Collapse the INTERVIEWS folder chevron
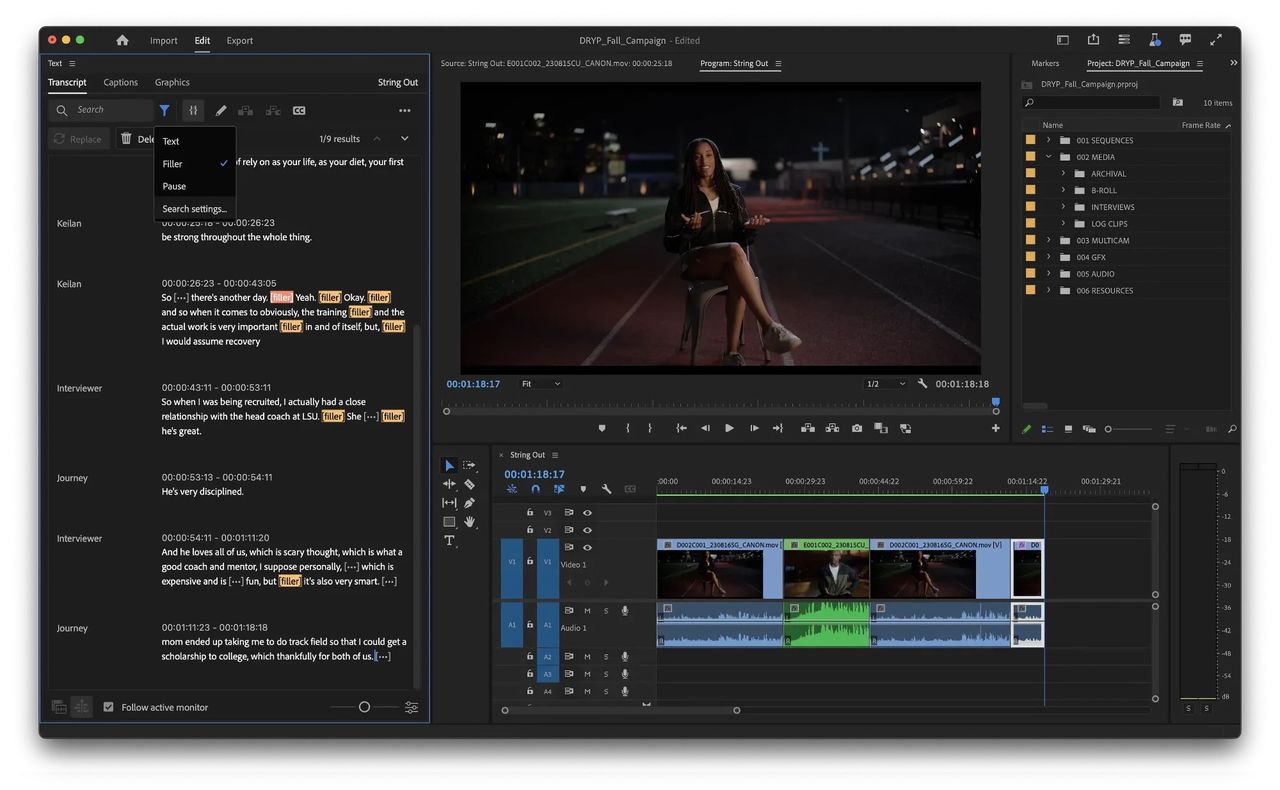Screen dimensions: 1280x790 point(1063,206)
